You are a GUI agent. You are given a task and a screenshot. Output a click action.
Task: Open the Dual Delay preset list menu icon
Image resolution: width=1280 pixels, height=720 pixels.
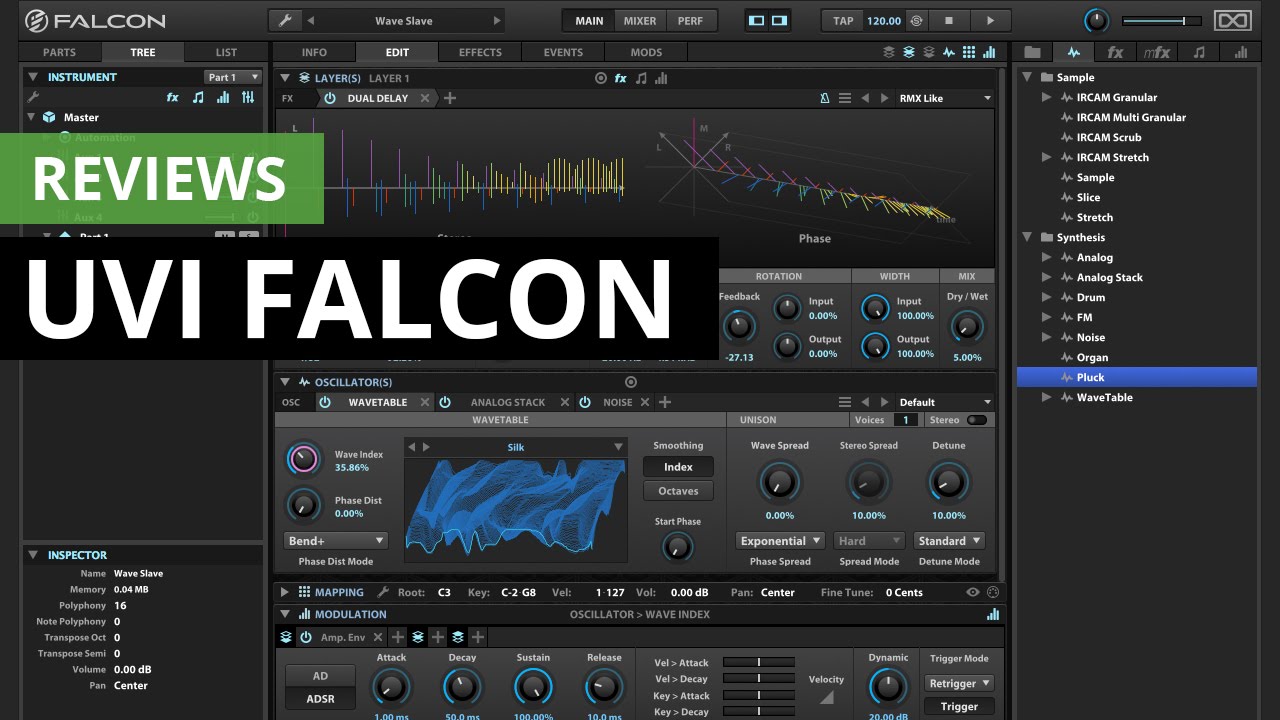pos(845,98)
